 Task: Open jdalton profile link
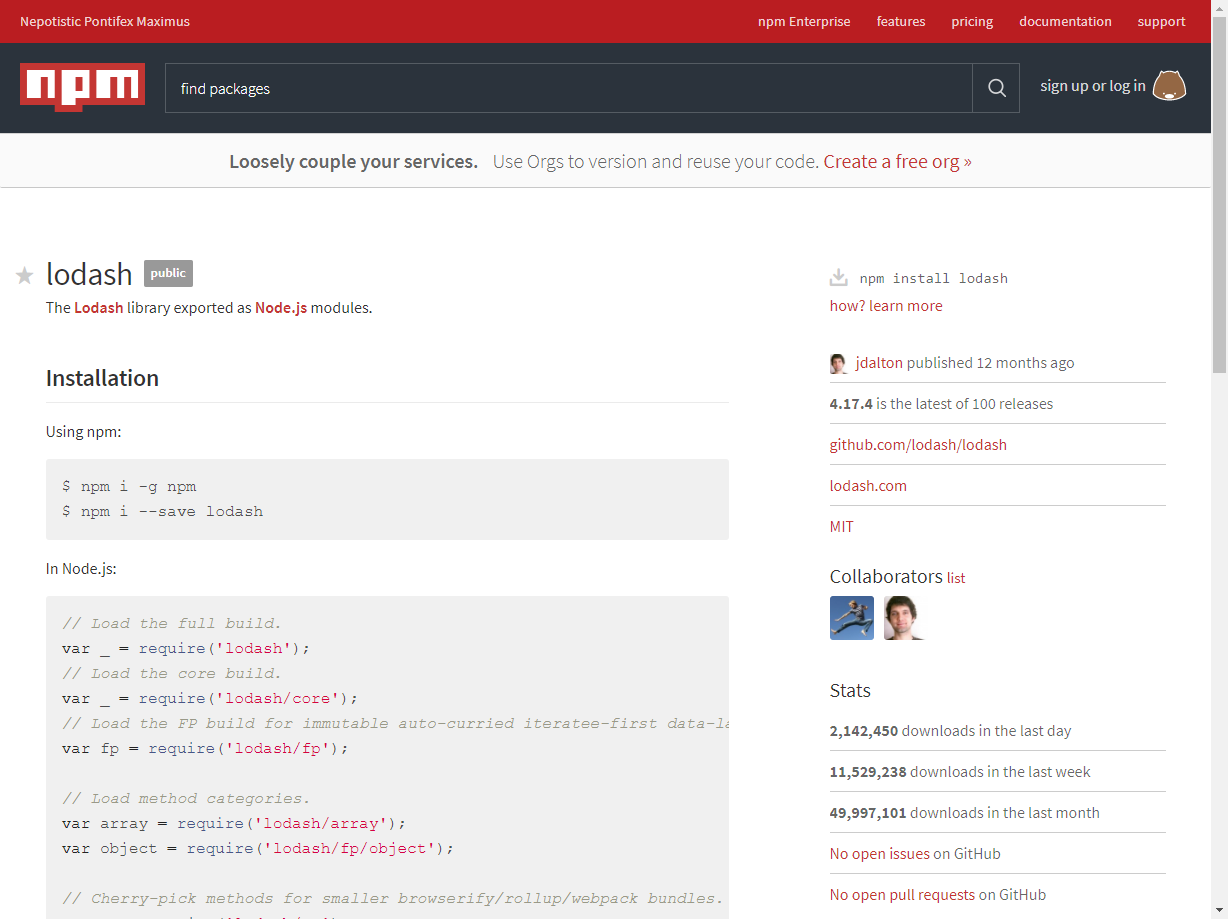[879, 363]
